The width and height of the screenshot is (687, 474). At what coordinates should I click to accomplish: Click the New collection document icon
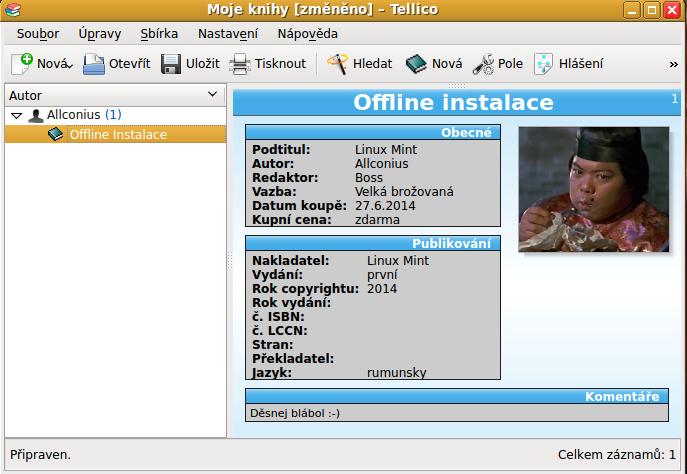pos(22,64)
